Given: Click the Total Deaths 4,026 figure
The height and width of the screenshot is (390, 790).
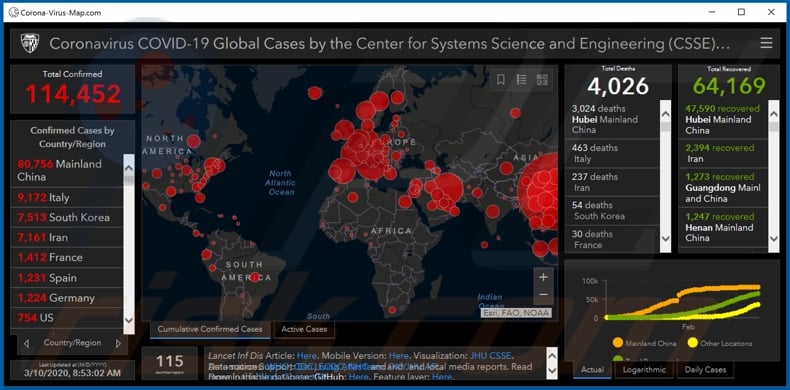Looking at the screenshot, I should pos(618,86).
